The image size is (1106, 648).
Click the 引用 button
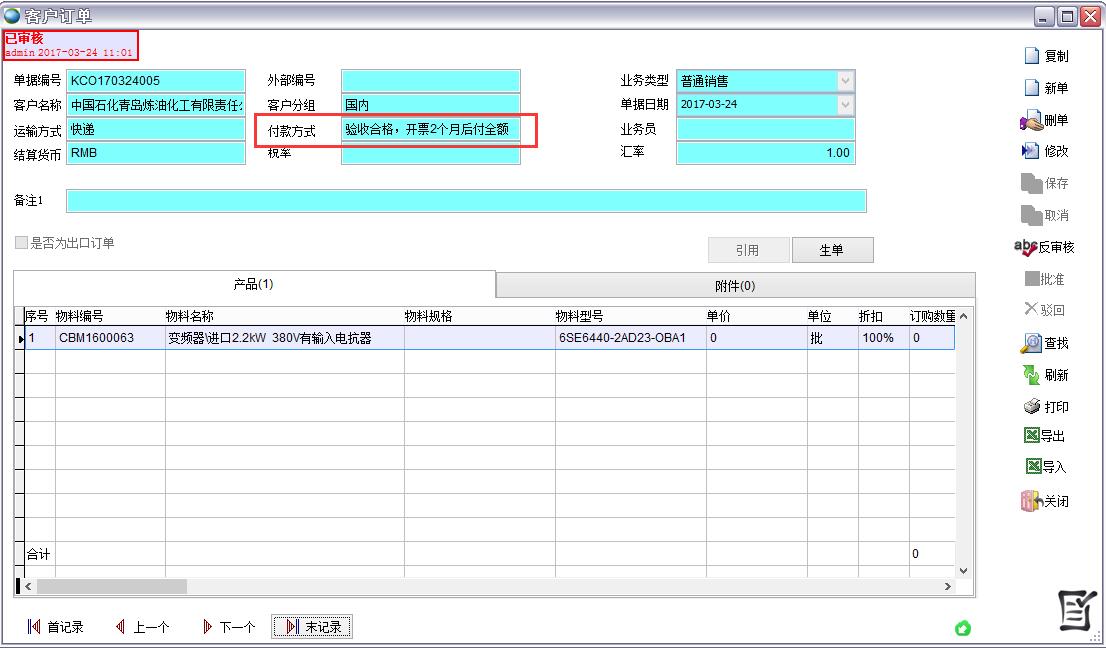pos(748,249)
